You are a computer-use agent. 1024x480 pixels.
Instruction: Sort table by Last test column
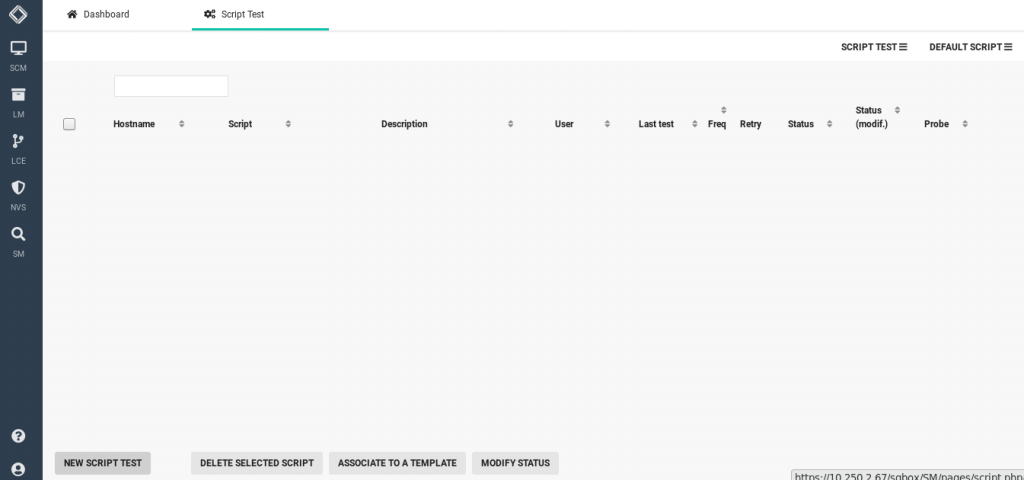pyautogui.click(x=656, y=124)
